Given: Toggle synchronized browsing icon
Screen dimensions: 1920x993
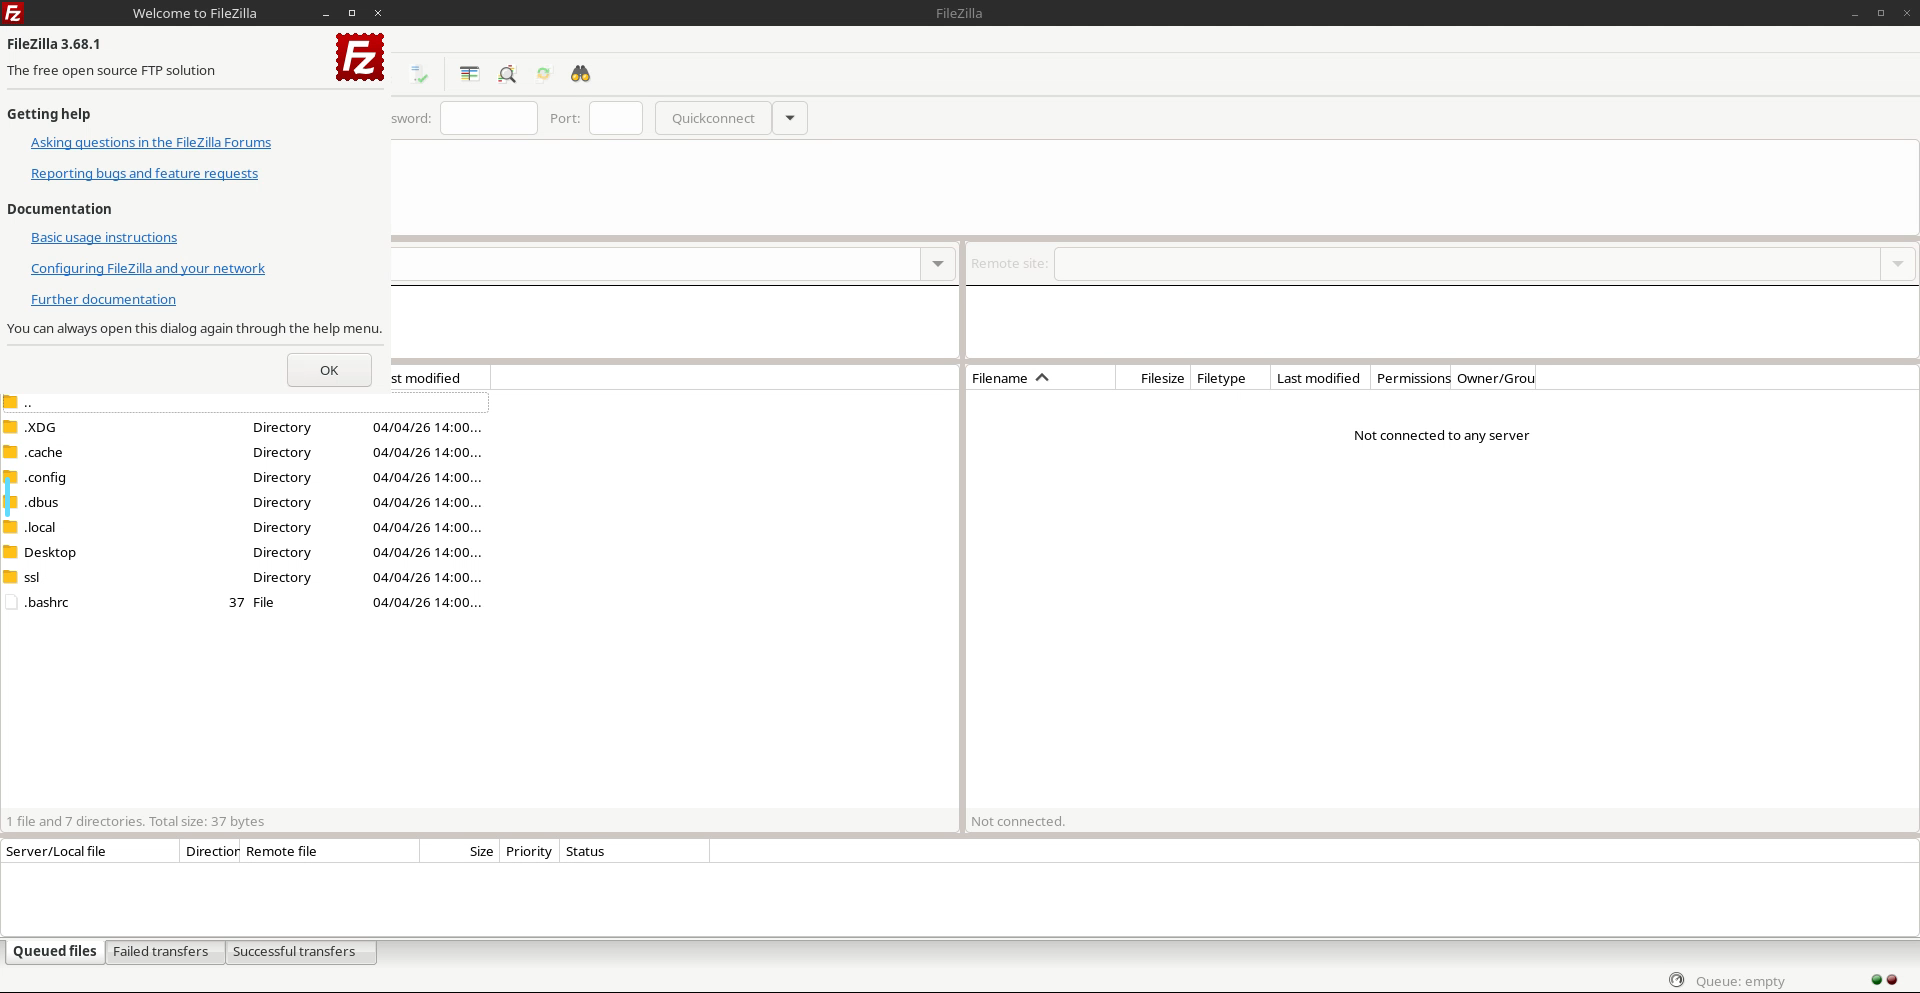Looking at the screenshot, I should [x=543, y=74].
